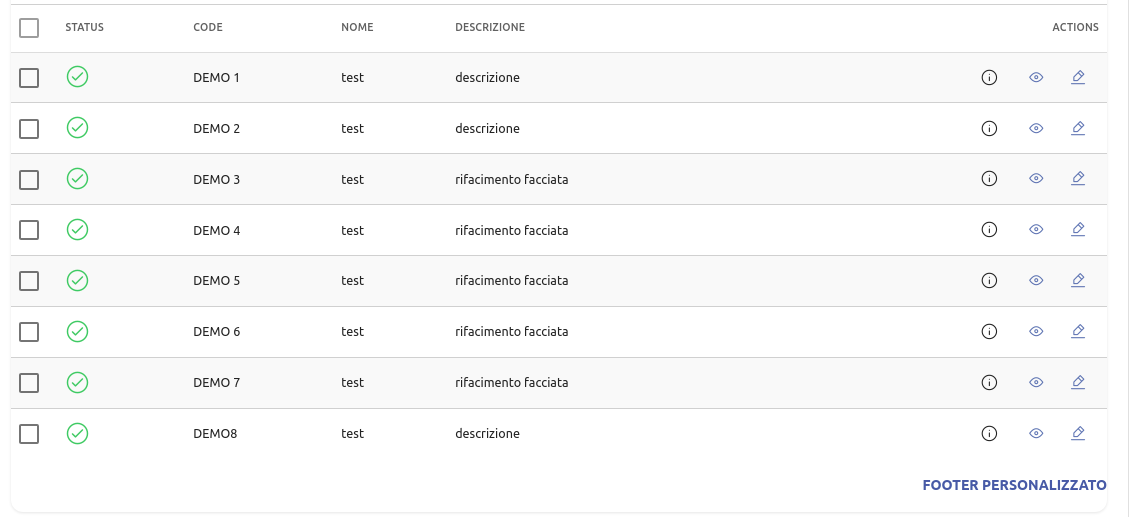View DEMO 1 via the eye icon

1036,77
